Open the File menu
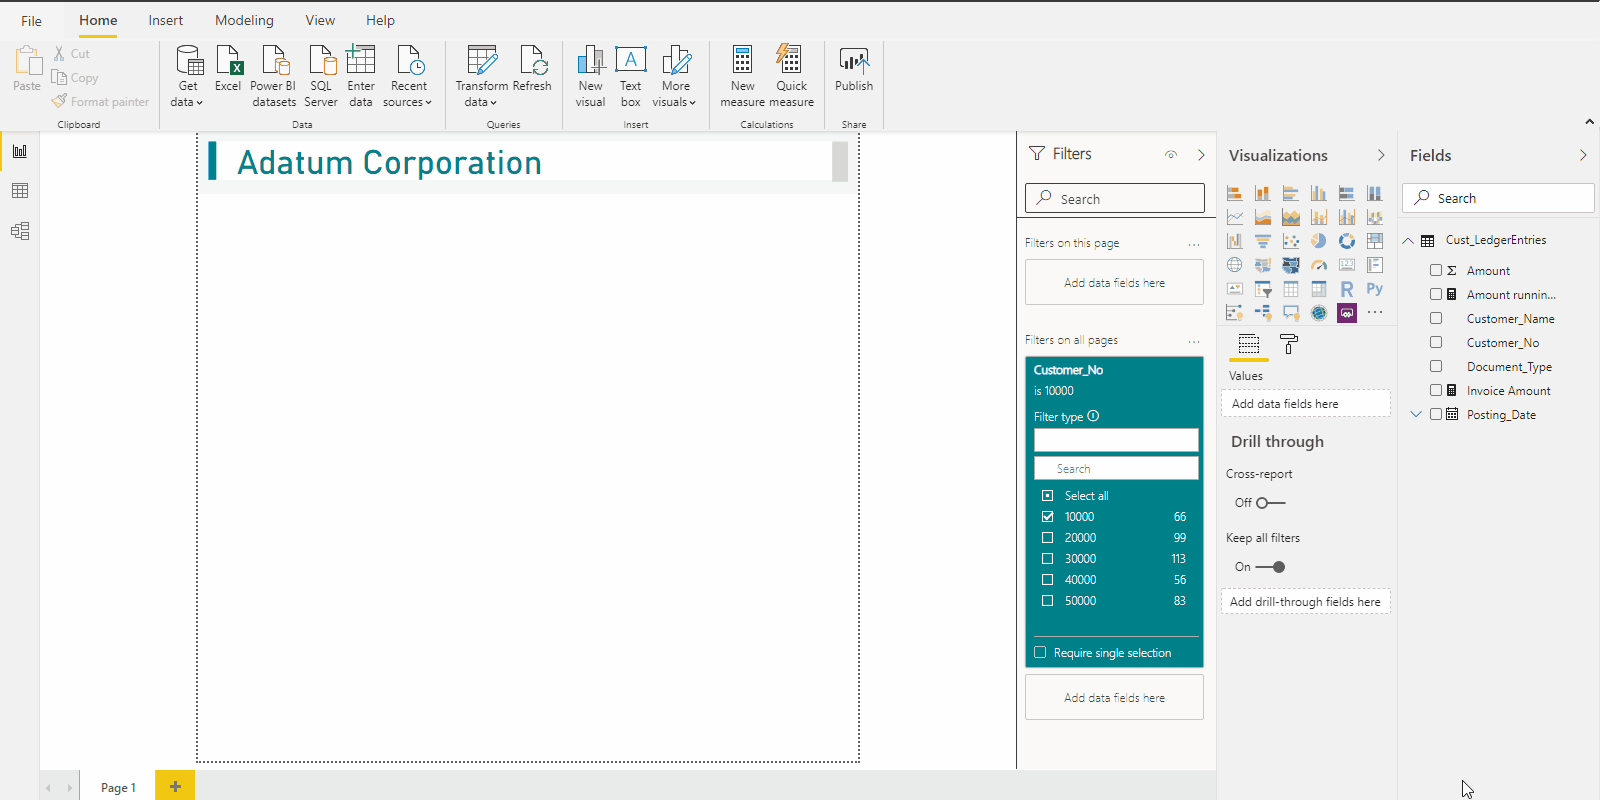This screenshot has width=1600, height=800. pos(32,20)
